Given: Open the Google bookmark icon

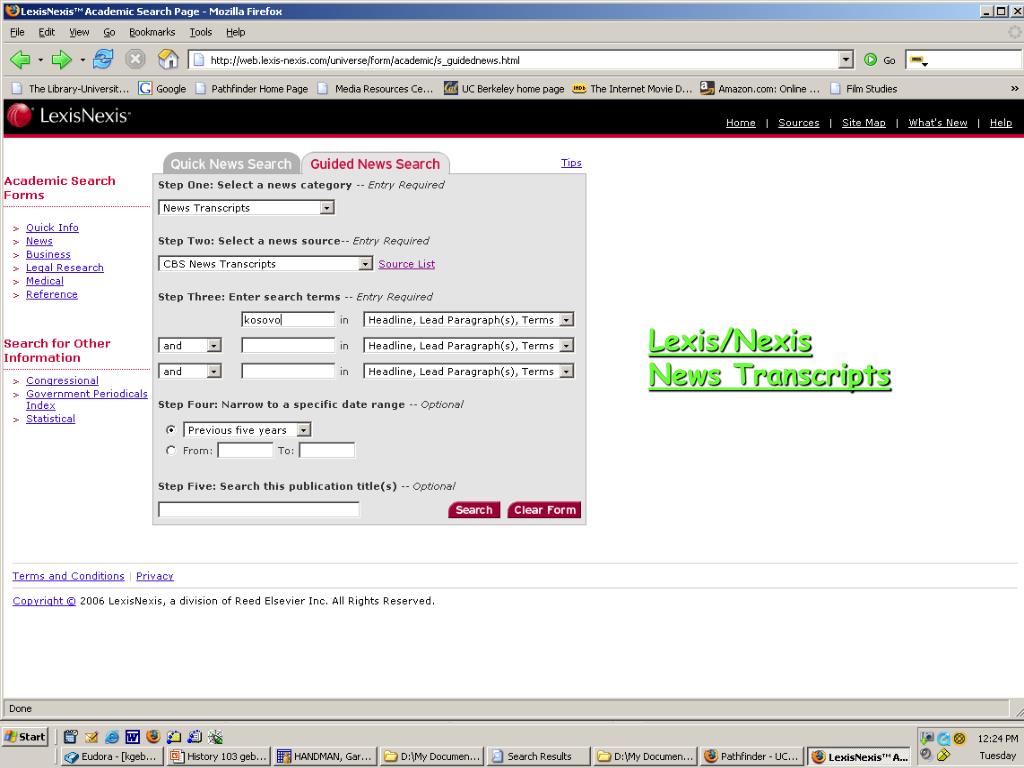Looking at the screenshot, I should click(145, 88).
